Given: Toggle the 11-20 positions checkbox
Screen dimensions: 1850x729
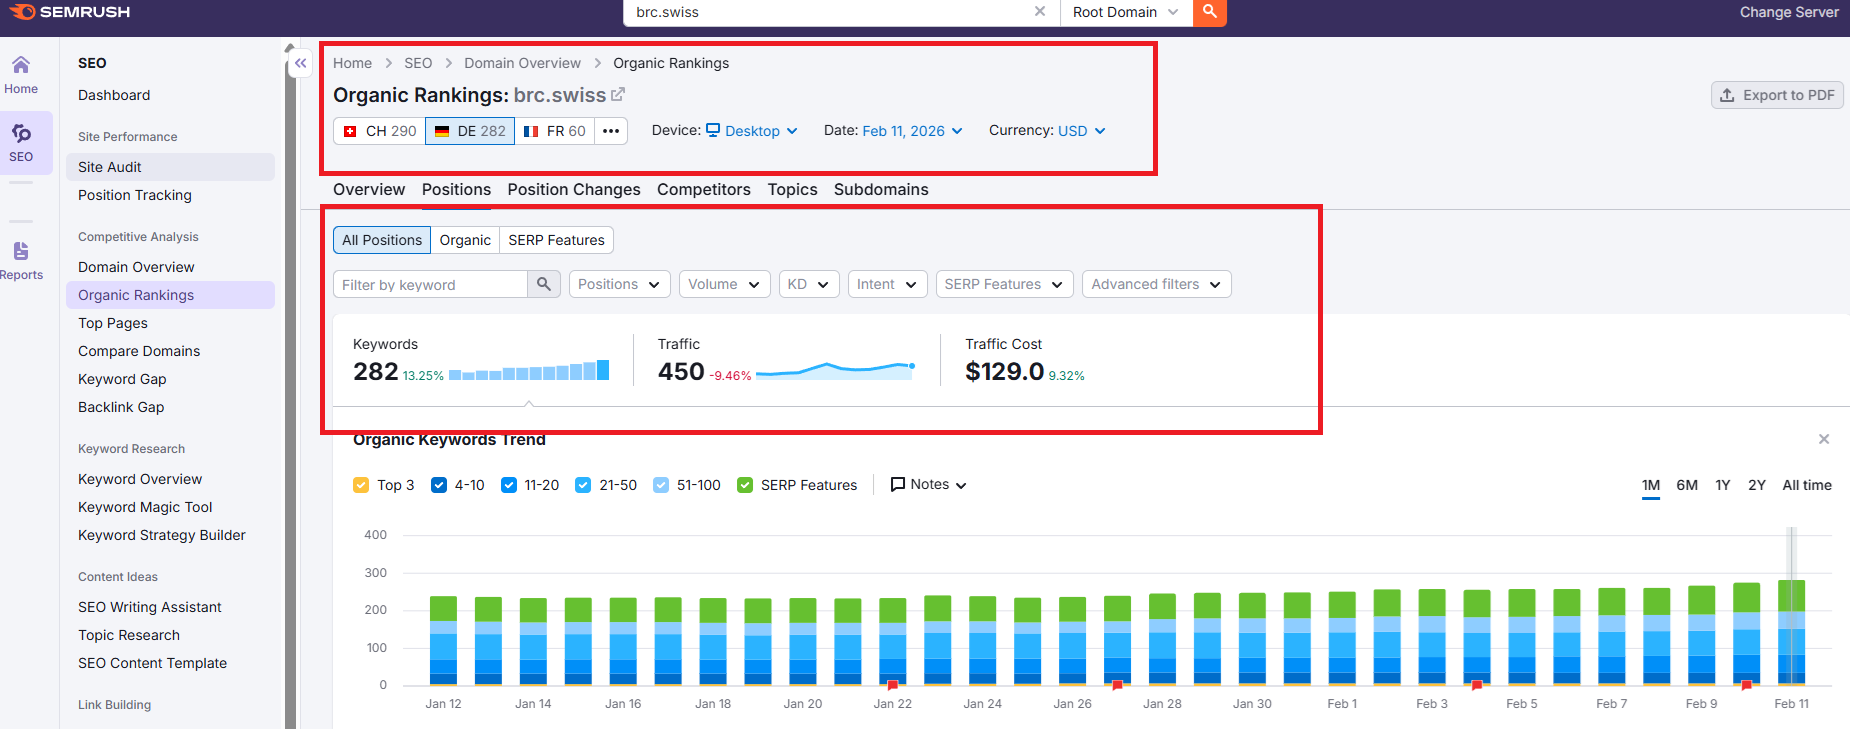Looking at the screenshot, I should [509, 485].
